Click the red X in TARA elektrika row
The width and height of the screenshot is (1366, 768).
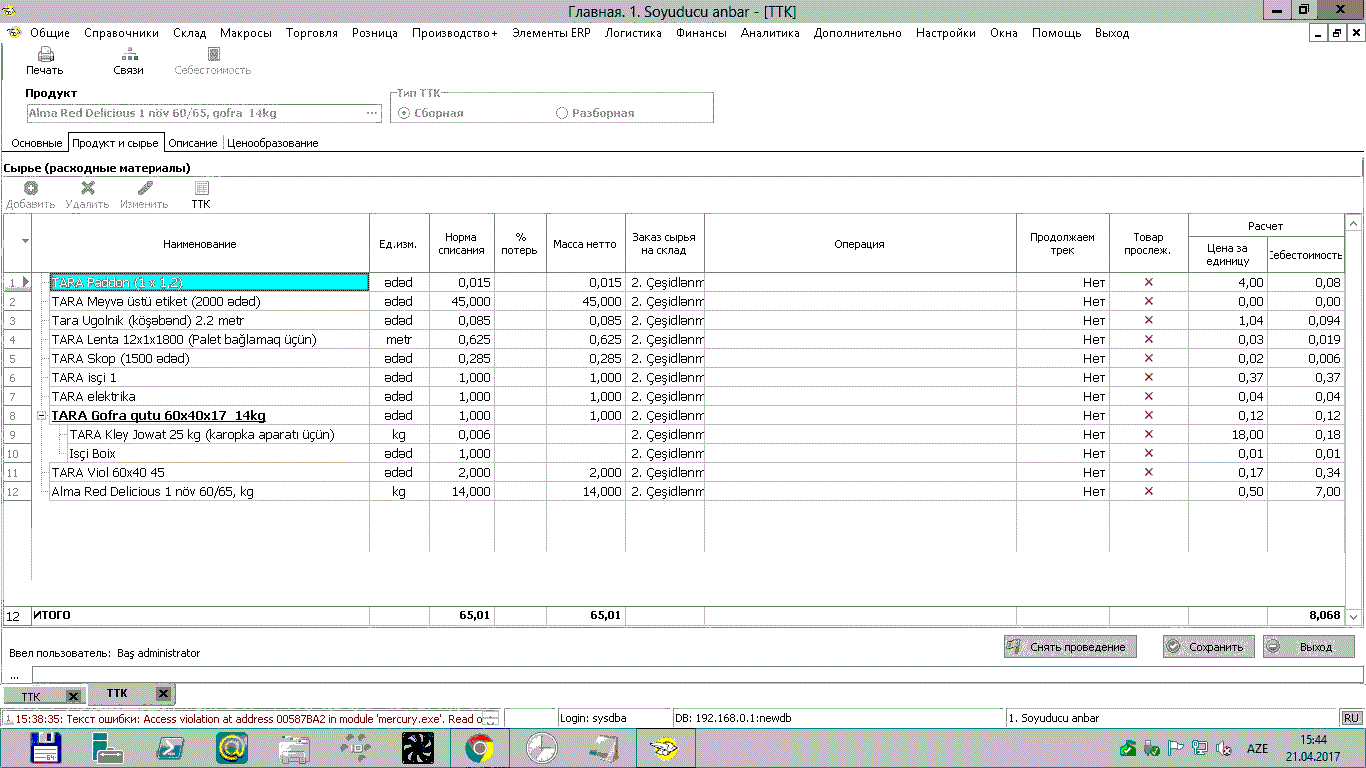(x=1148, y=397)
